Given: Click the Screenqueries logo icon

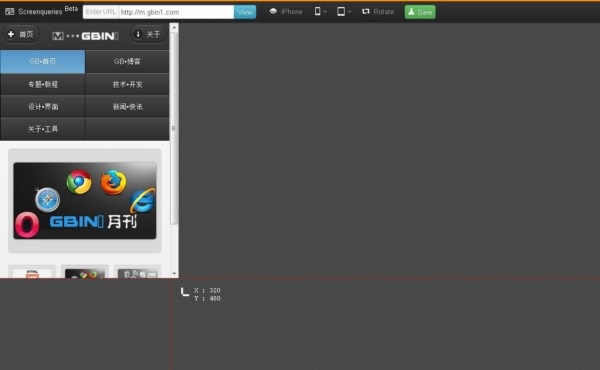Looking at the screenshot, I should (x=10, y=11).
